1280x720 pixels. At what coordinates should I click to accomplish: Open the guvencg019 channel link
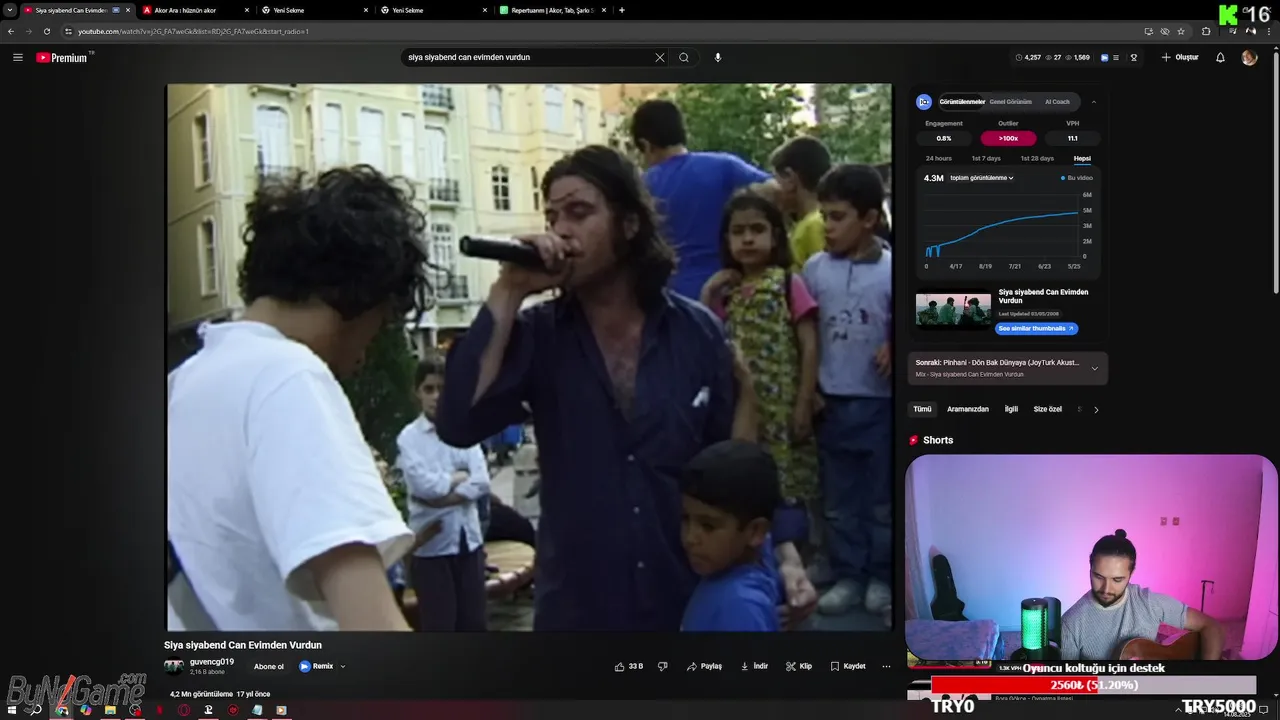212,662
